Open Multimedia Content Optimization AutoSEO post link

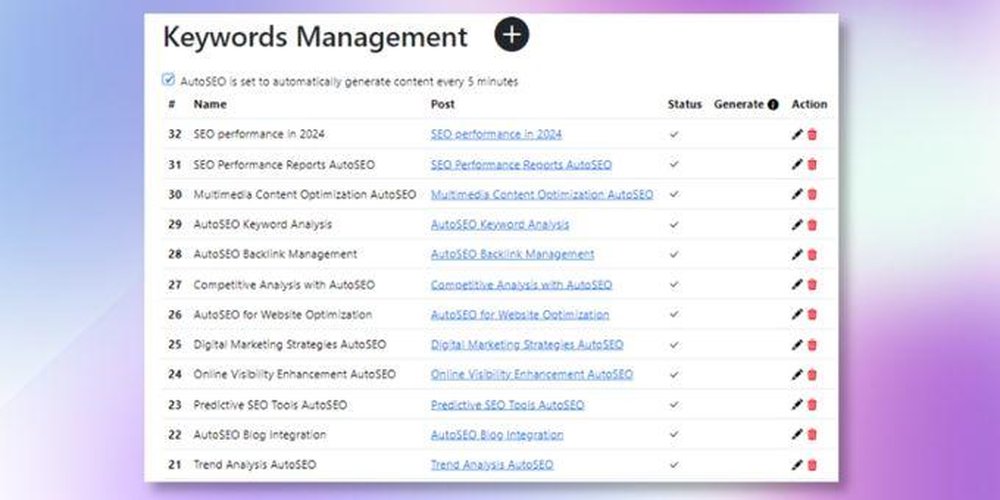pos(542,195)
